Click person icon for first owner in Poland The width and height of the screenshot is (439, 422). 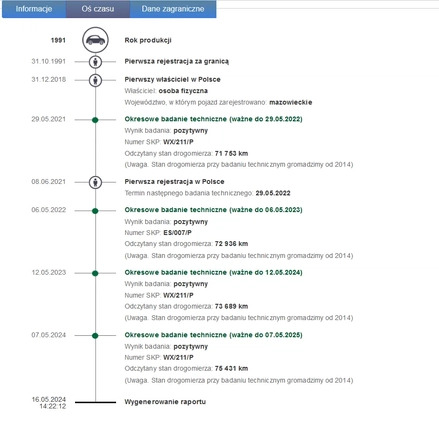(95, 80)
